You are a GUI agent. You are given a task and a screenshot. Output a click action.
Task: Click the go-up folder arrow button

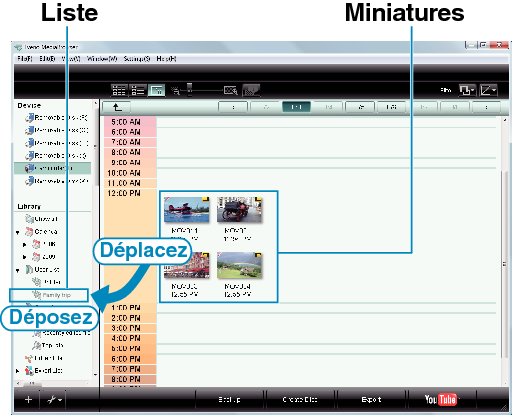[116, 107]
